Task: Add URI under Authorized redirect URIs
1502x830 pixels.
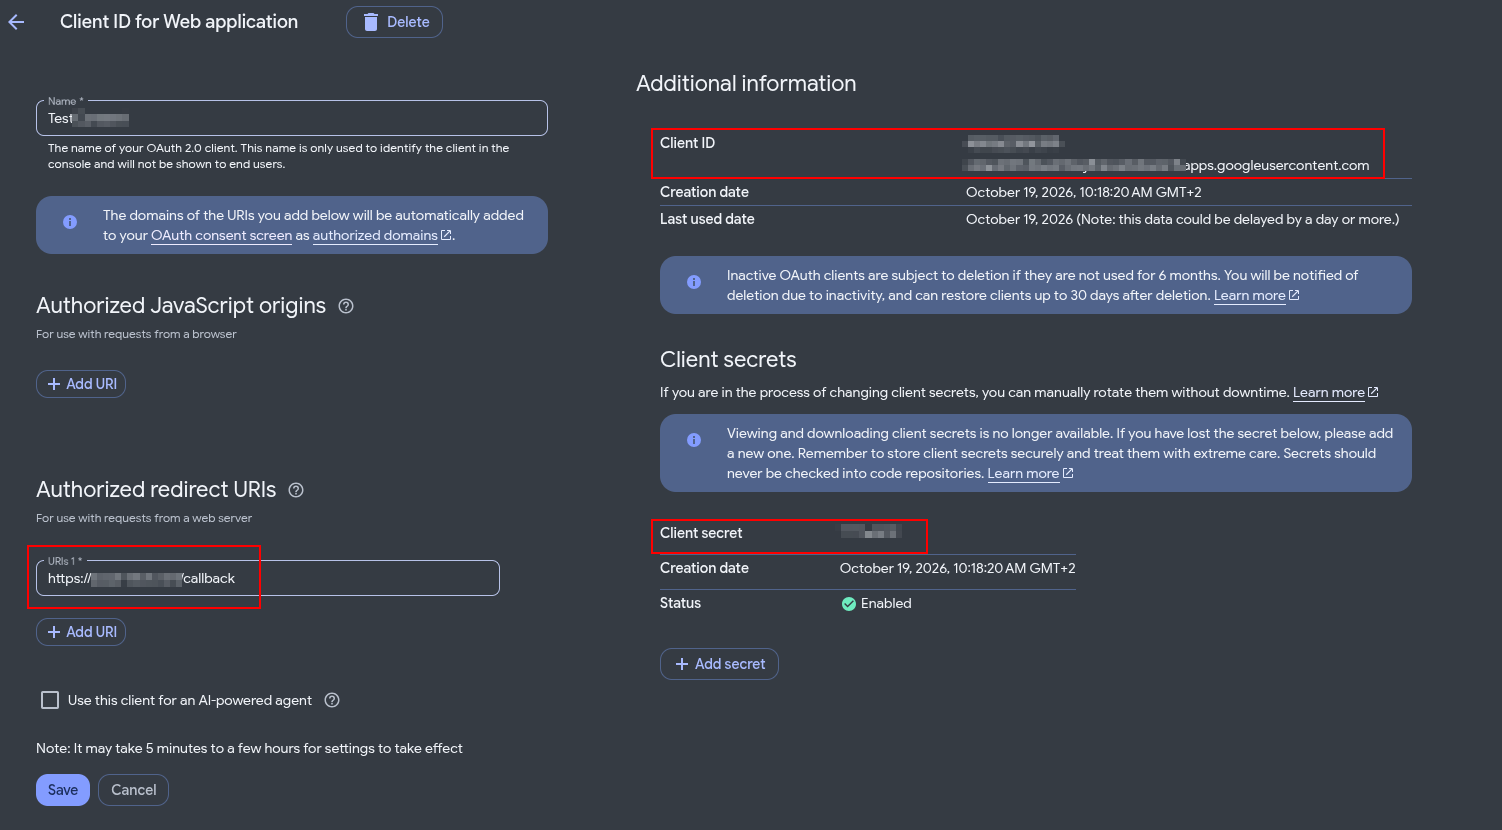Action: coord(81,632)
